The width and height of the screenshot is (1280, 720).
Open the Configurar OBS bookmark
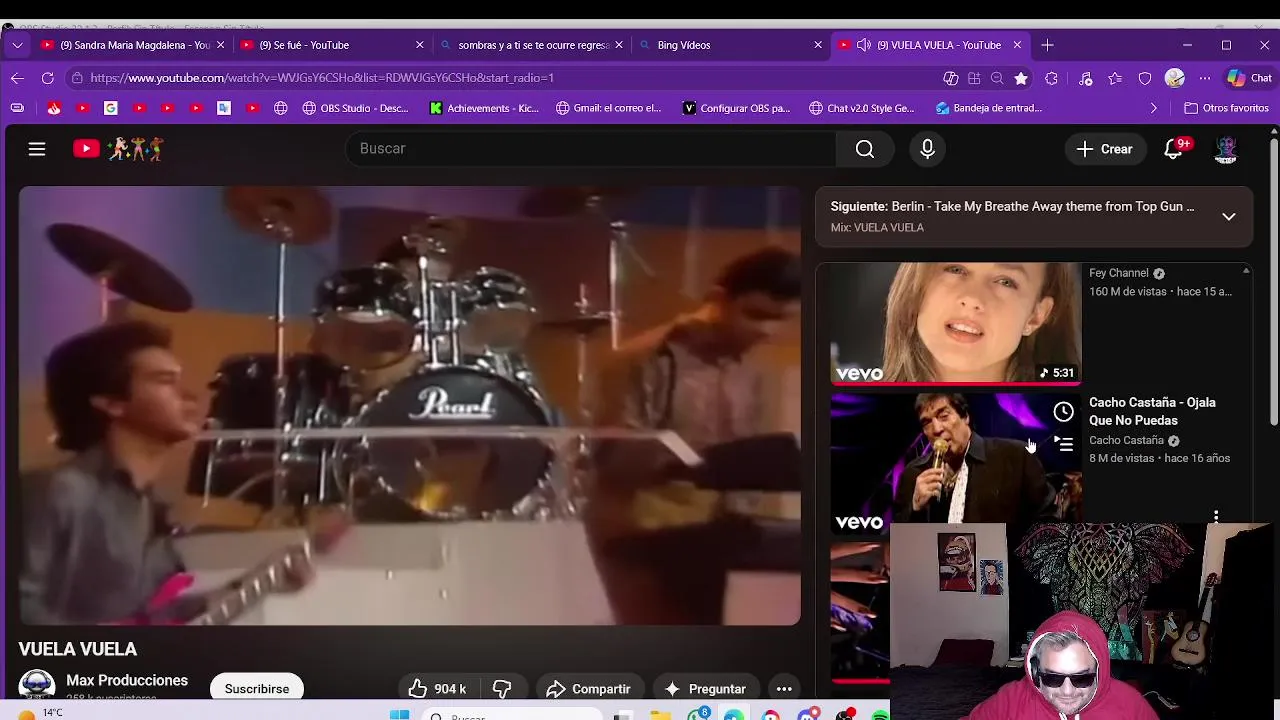736,108
